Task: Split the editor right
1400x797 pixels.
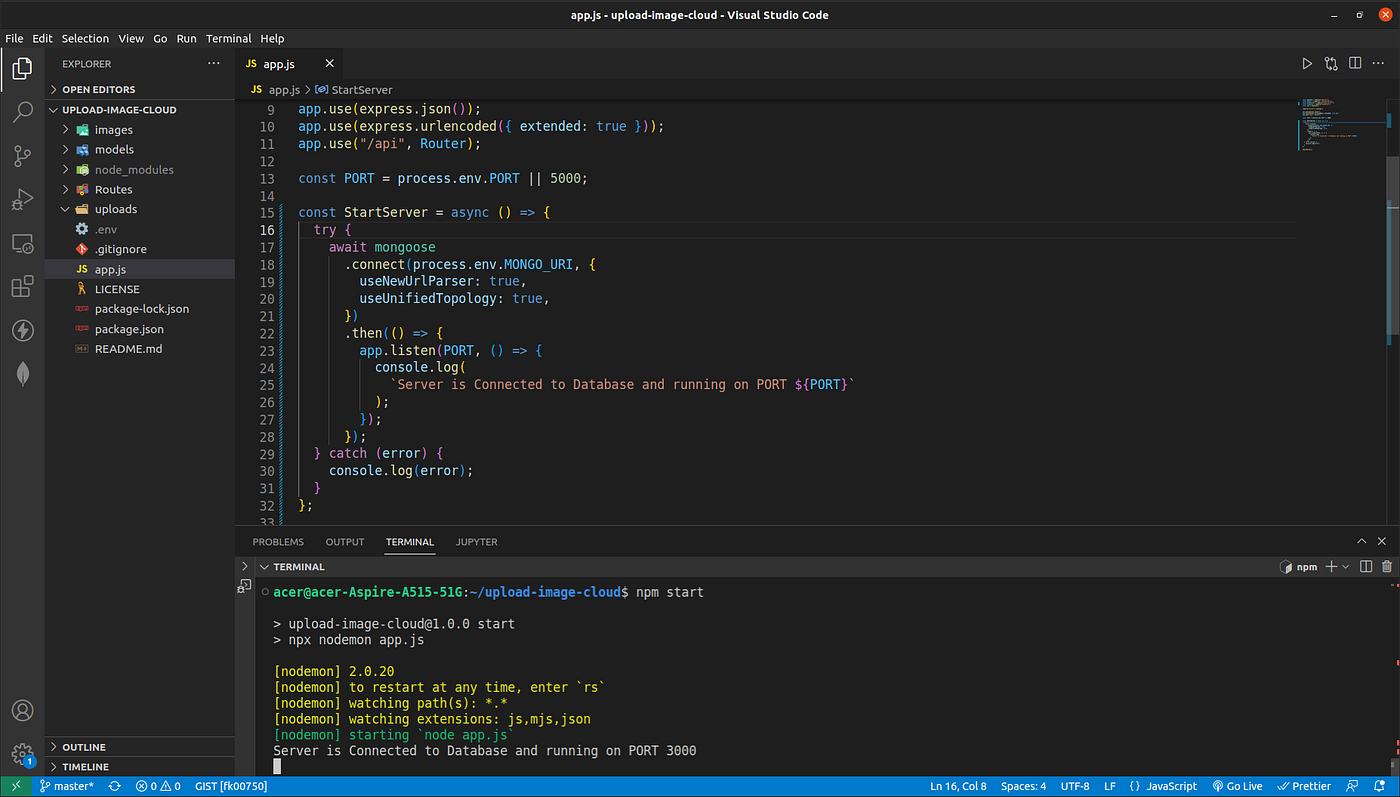Action: point(1355,64)
